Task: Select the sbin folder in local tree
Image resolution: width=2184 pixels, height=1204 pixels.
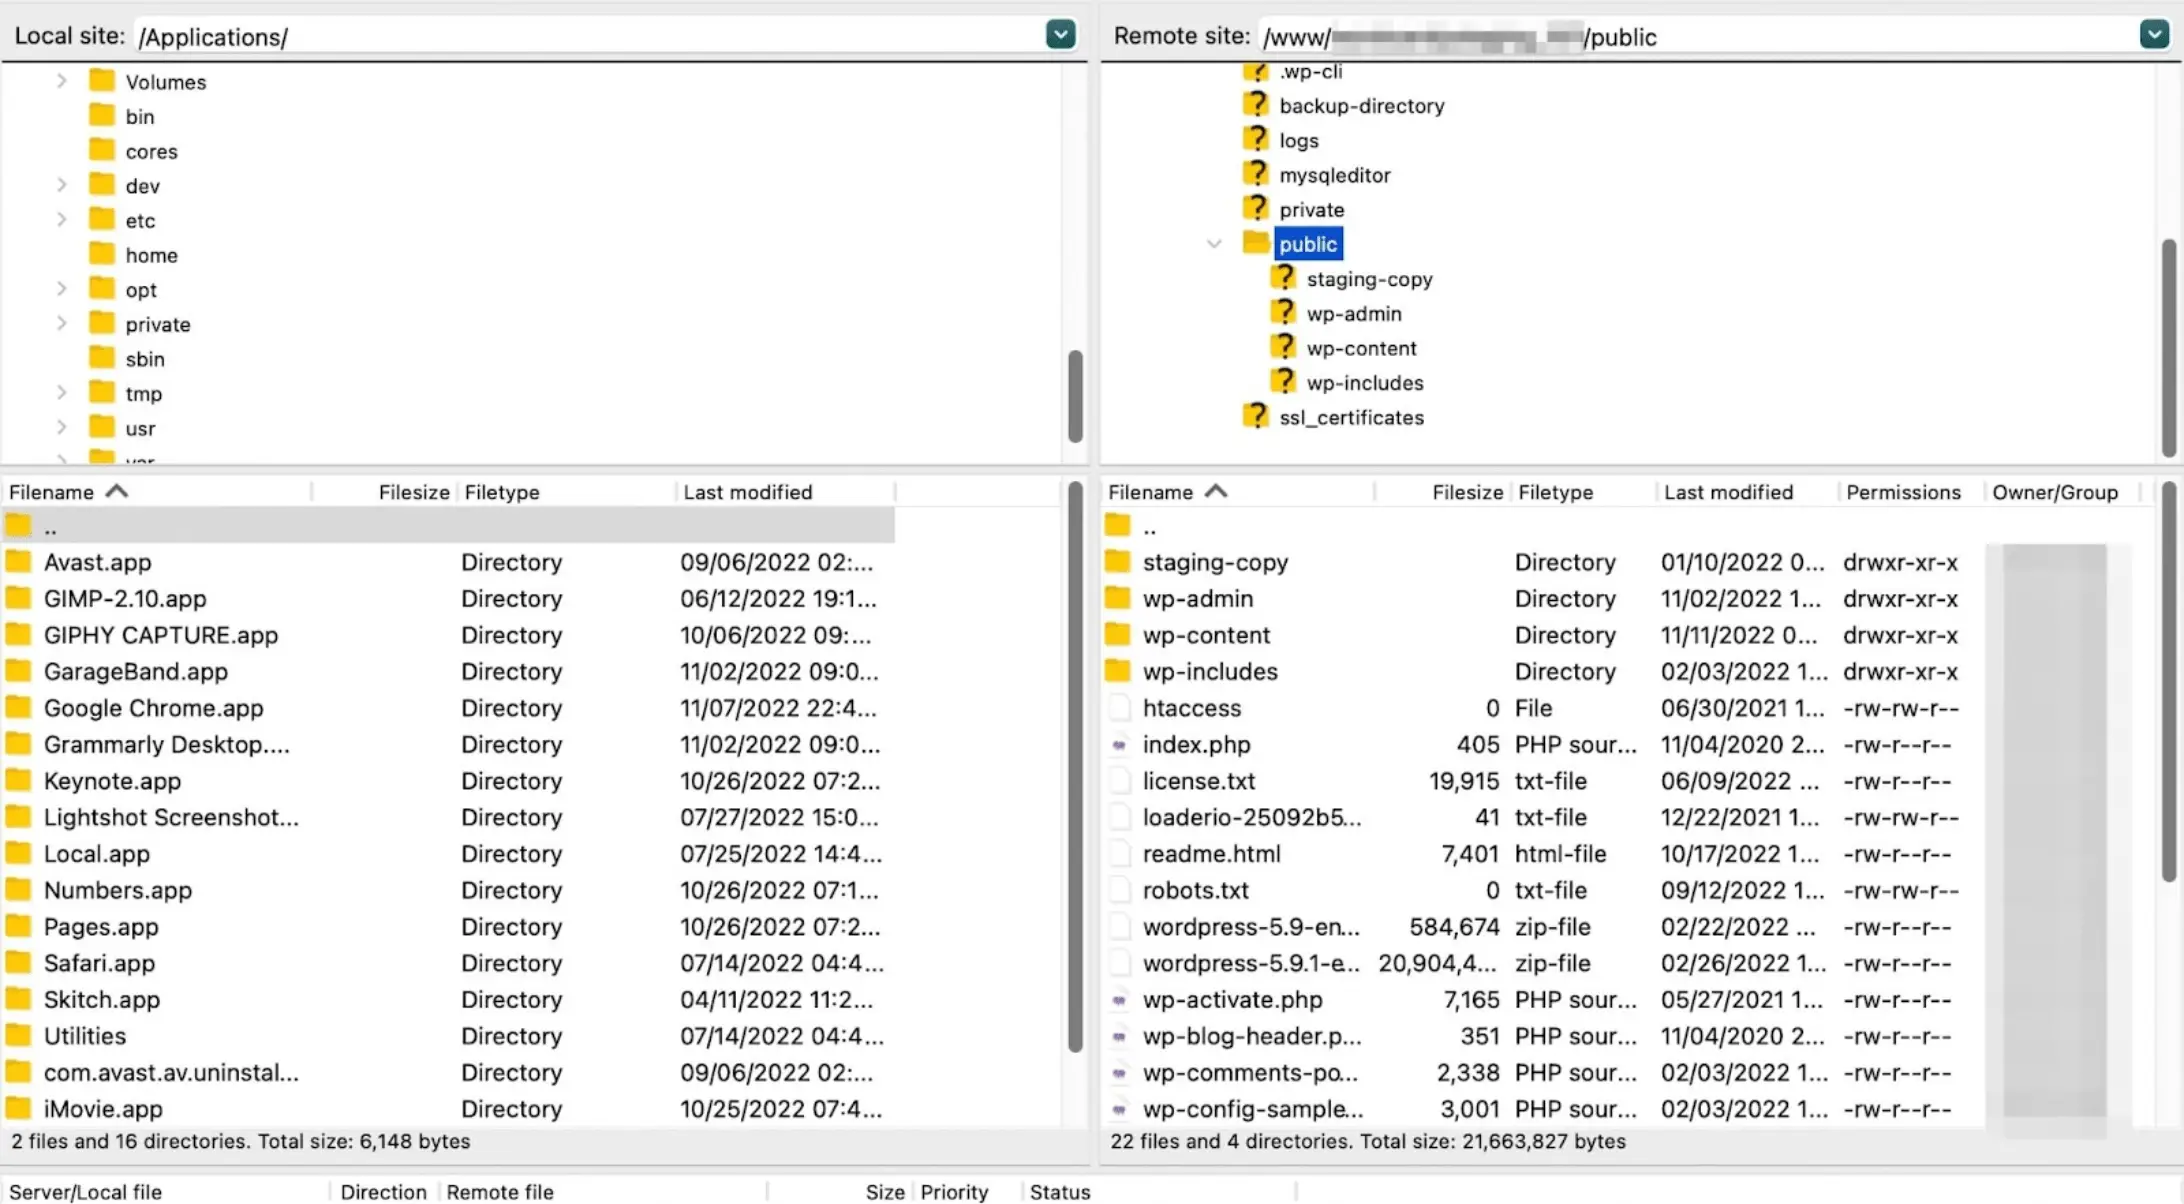Action: point(145,359)
